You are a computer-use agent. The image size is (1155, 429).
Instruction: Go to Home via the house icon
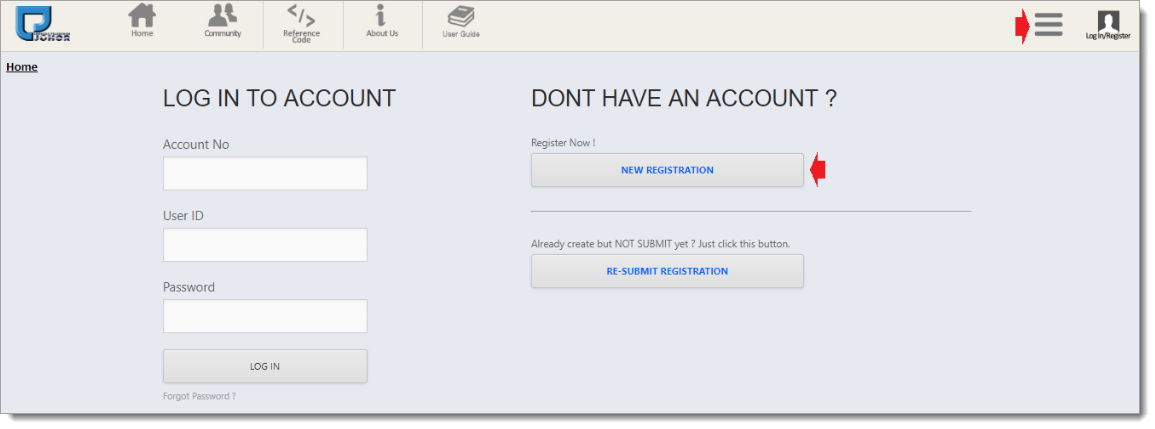point(142,17)
